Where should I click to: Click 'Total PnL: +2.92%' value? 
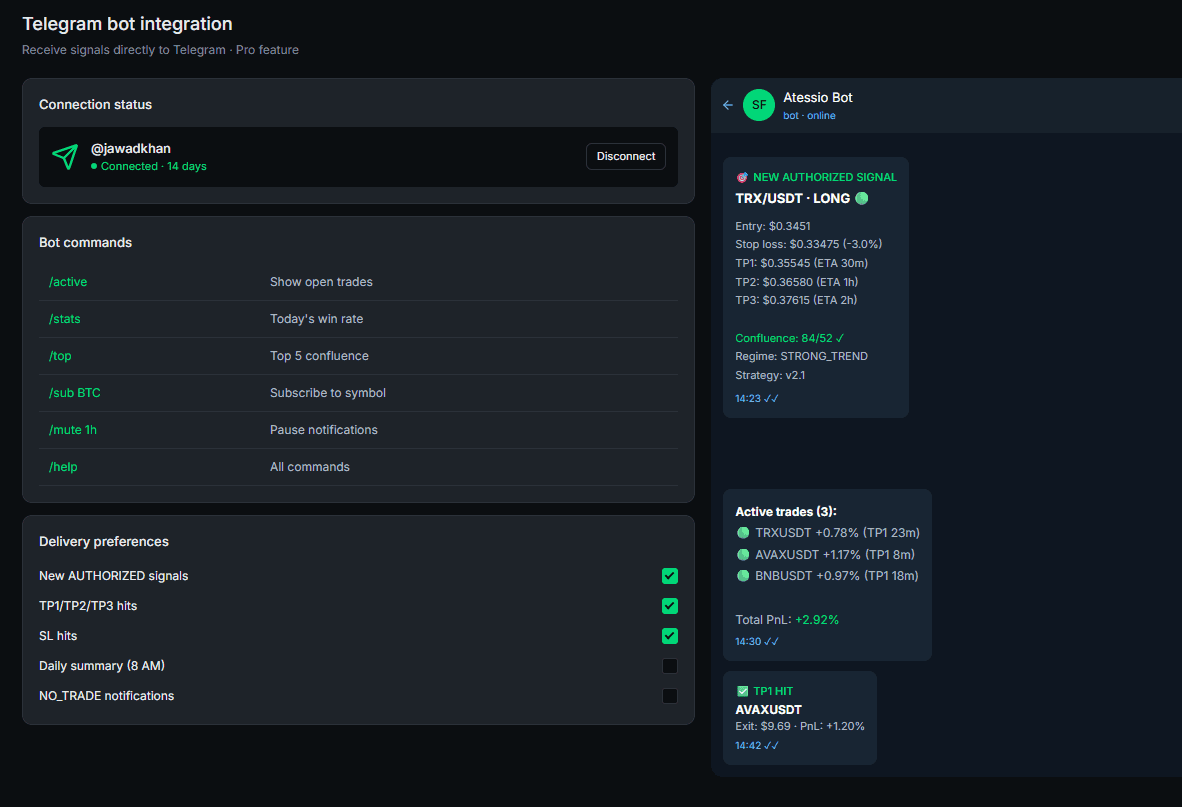click(817, 619)
